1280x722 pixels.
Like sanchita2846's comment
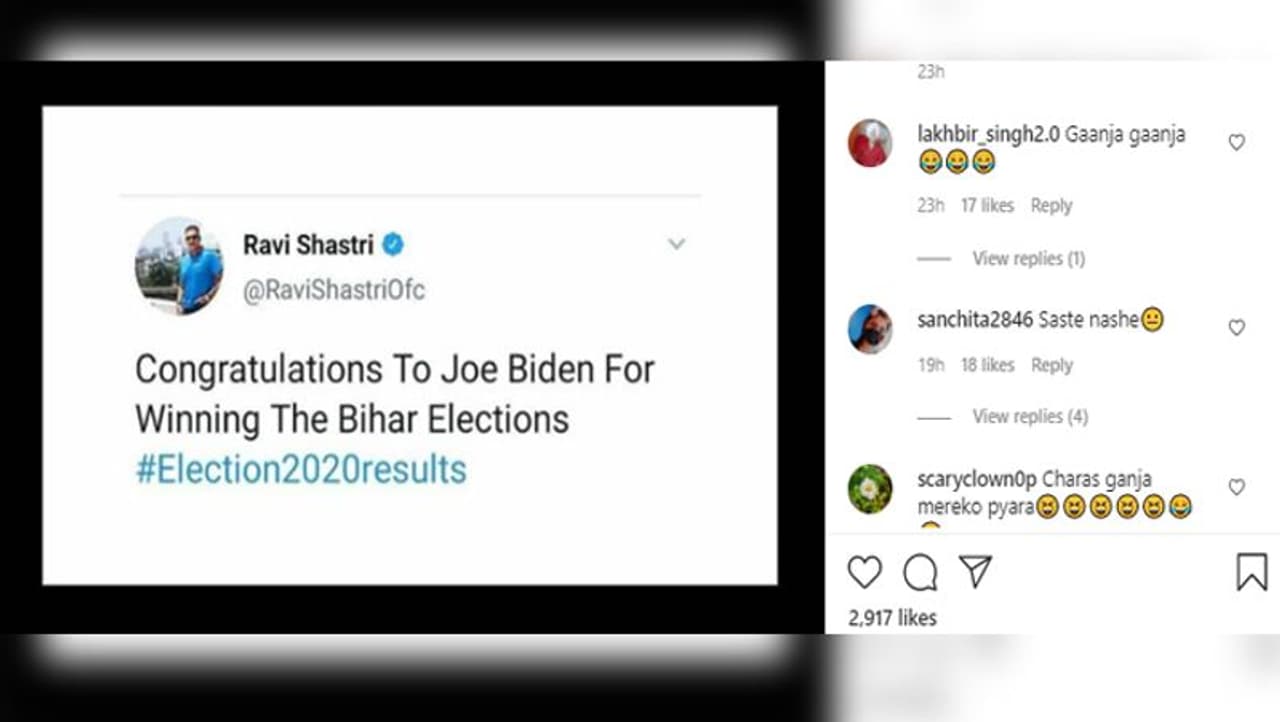pos(1237,328)
